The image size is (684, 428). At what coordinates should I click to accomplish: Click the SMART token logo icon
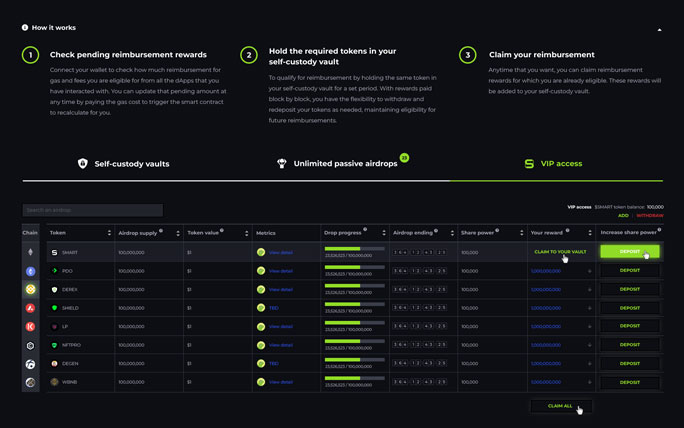pyautogui.click(x=54, y=253)
